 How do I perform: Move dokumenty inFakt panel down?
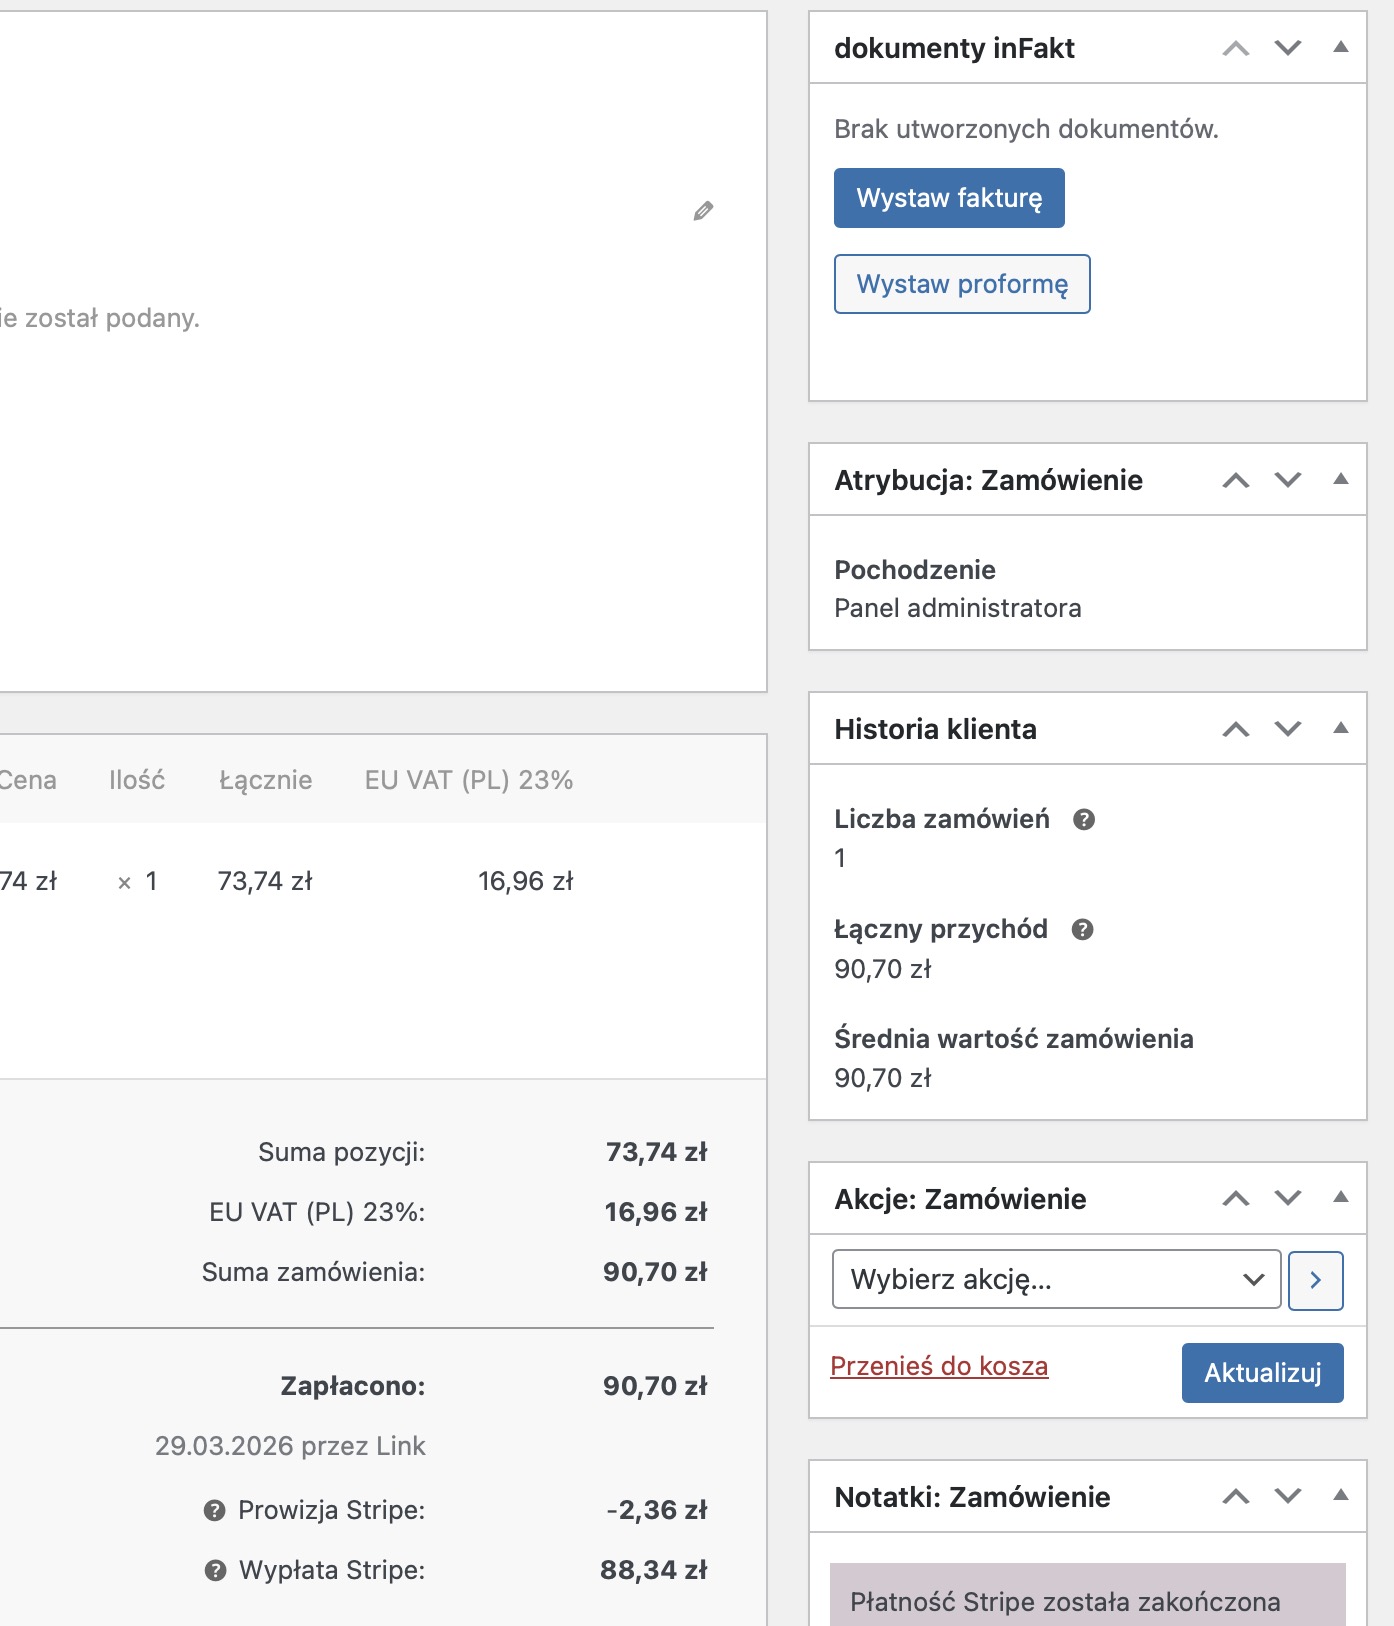tap(1288, 48)
